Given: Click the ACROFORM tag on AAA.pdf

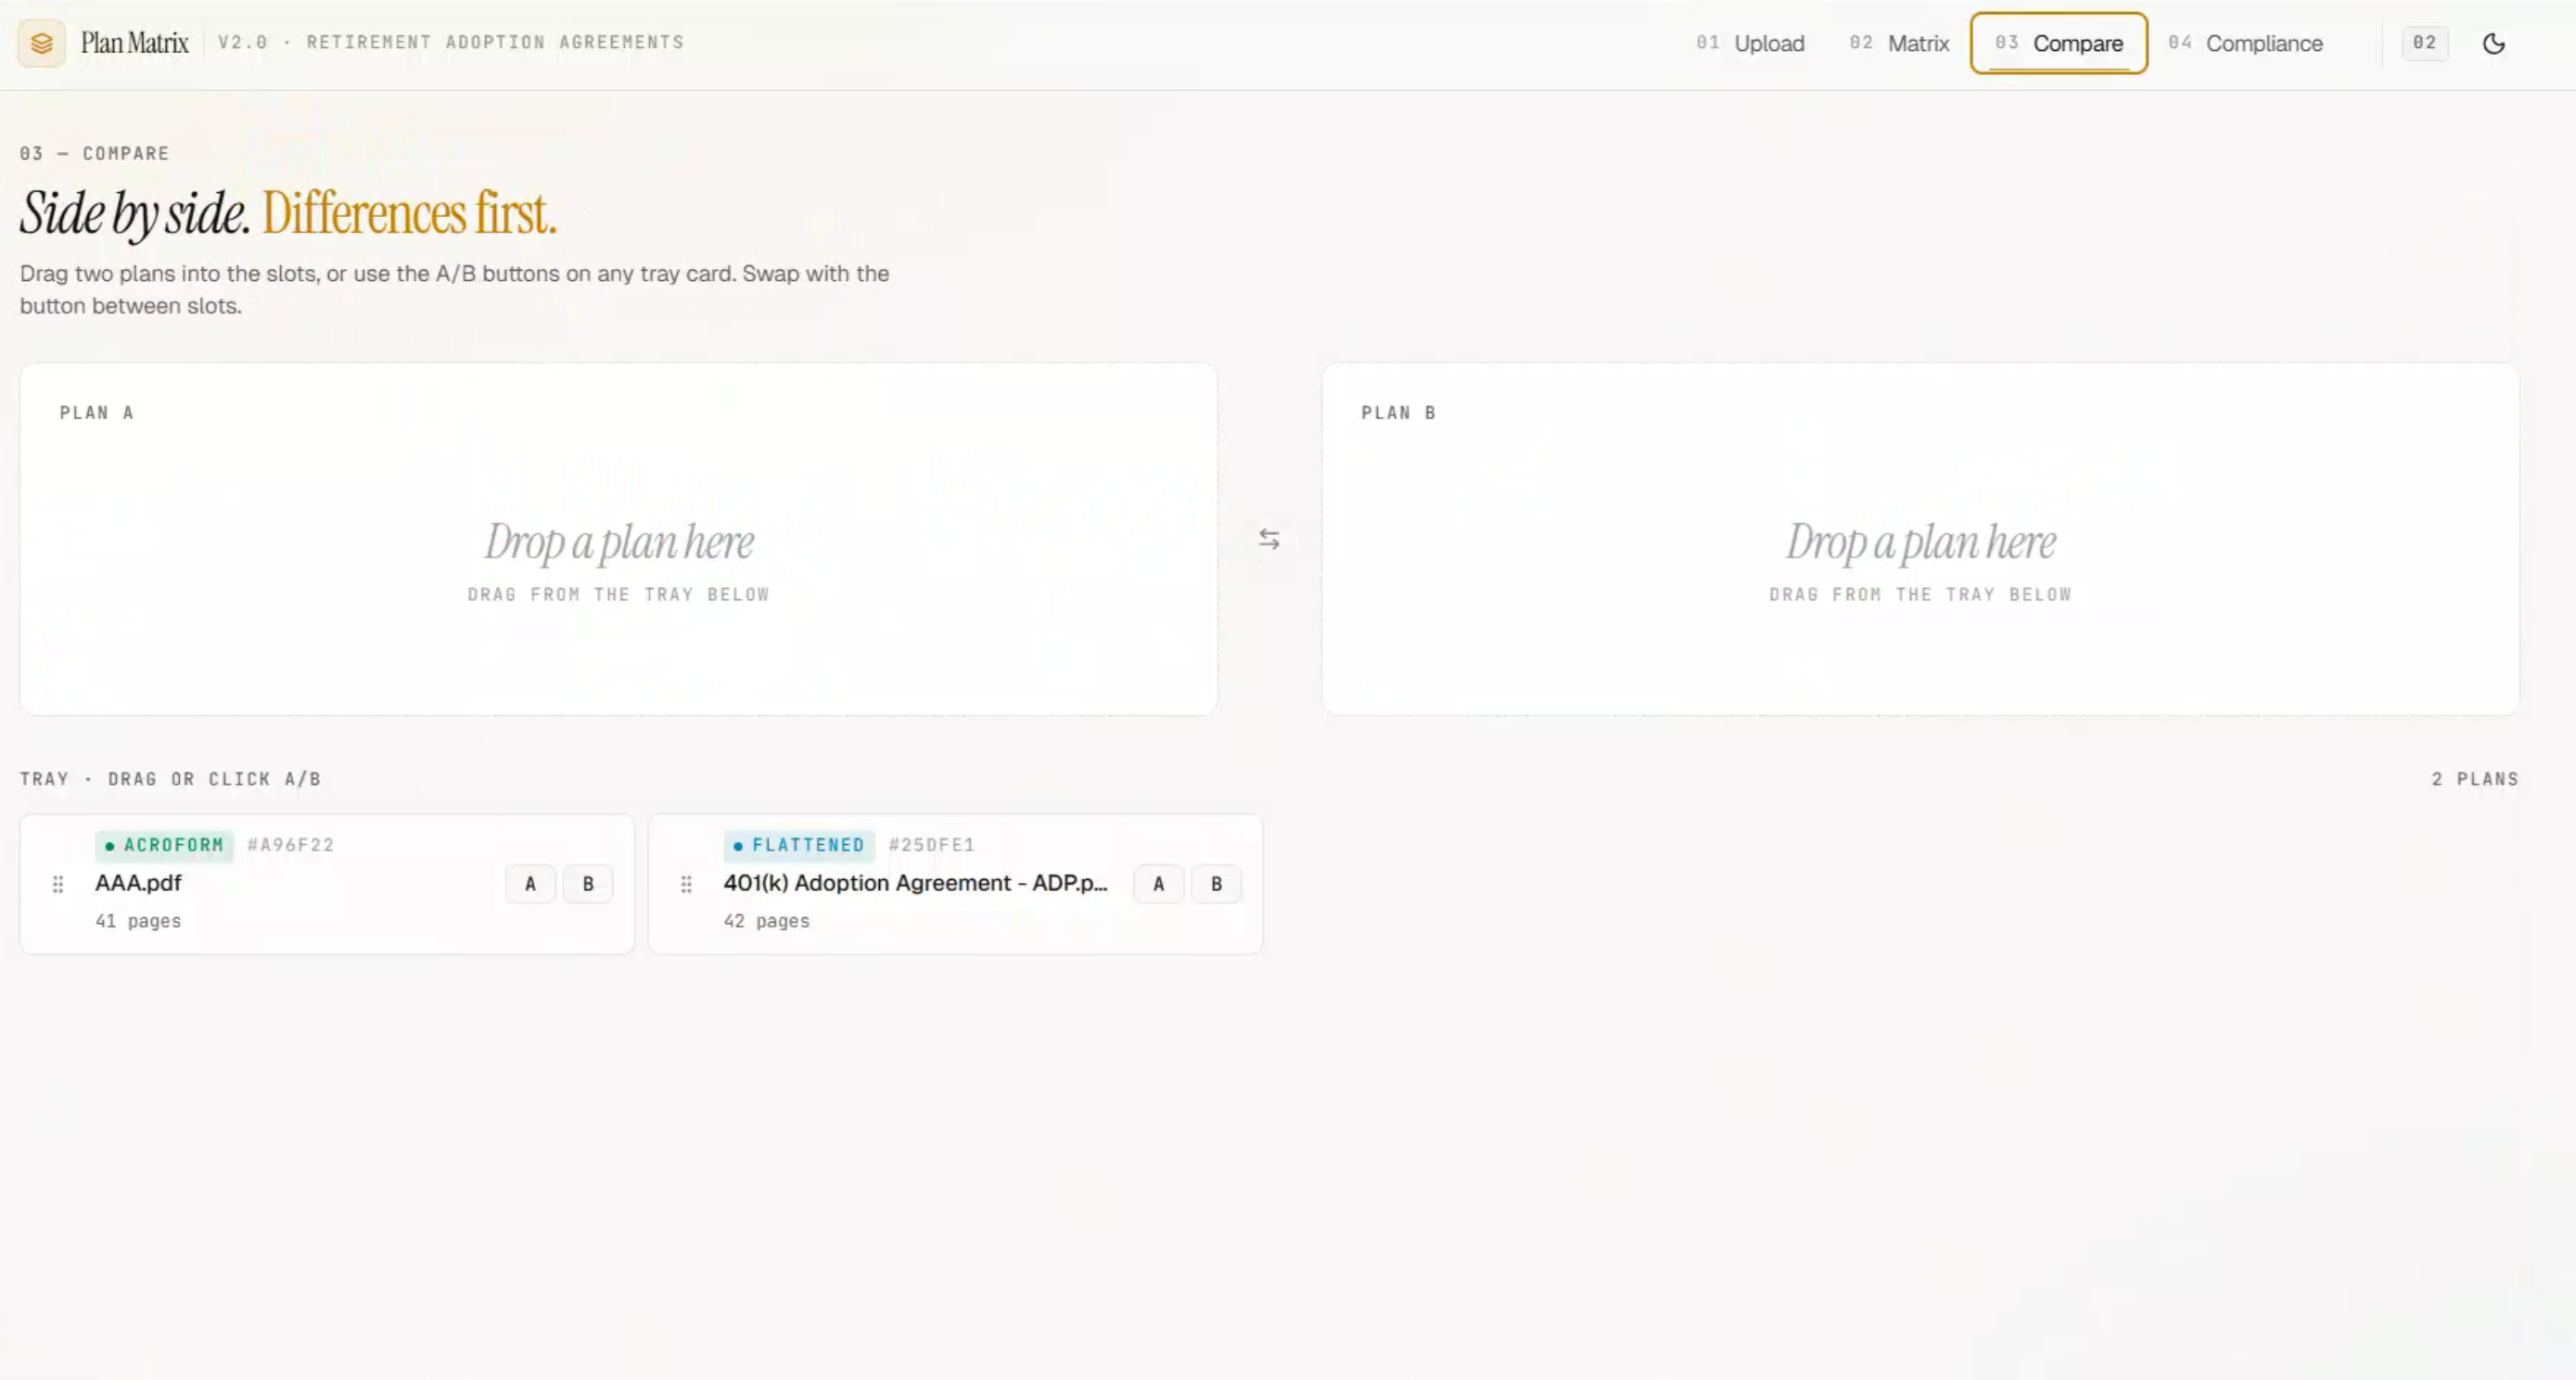Looking at the screenshot, I should click(x=164, y=845).
